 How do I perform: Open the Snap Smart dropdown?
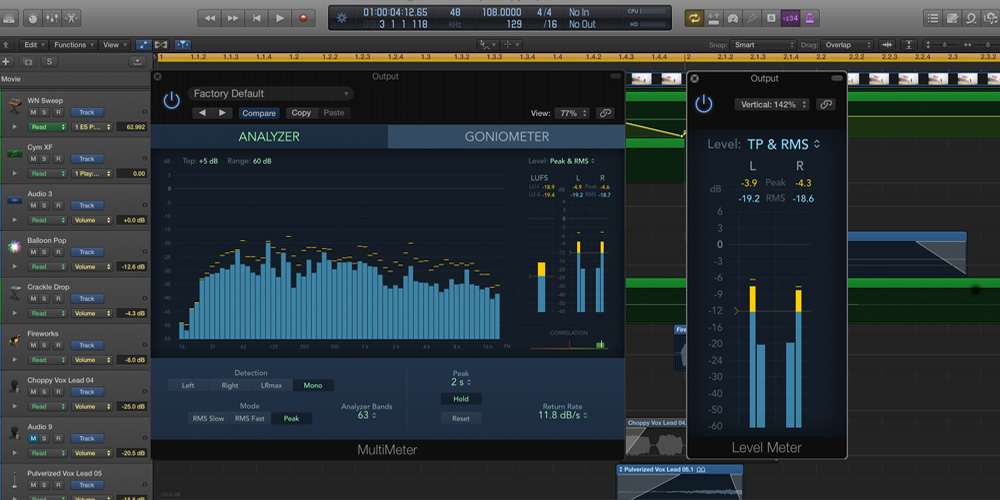(x=764, y=45)
